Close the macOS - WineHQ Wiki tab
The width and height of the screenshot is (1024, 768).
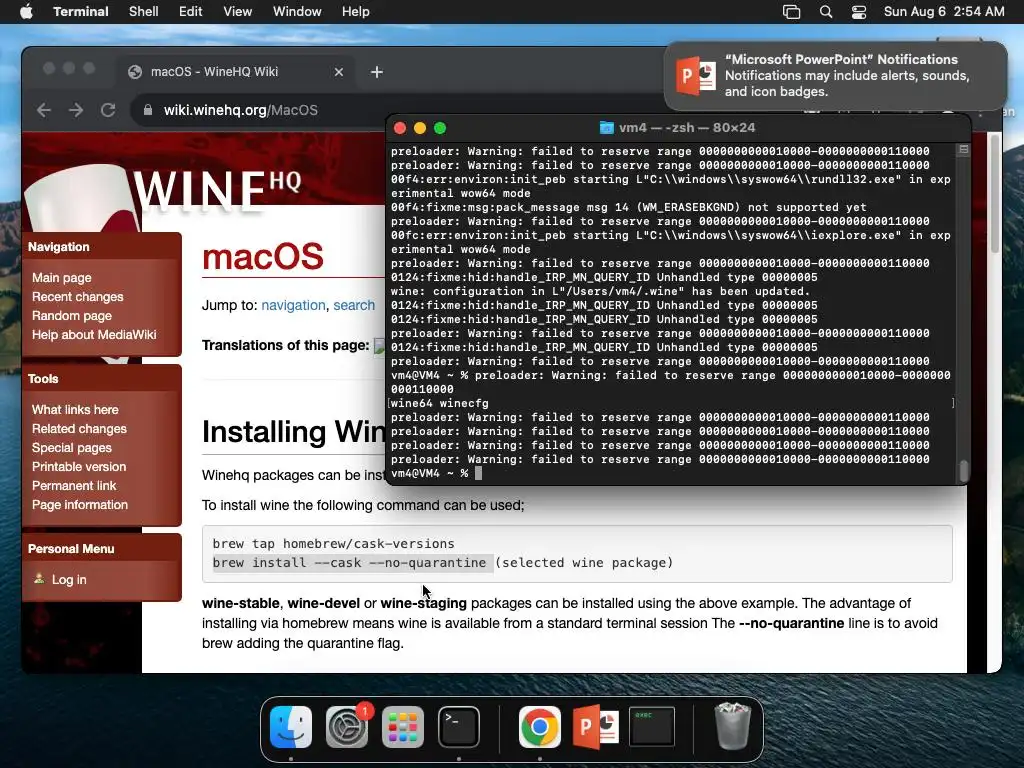(x=339, y=72)
